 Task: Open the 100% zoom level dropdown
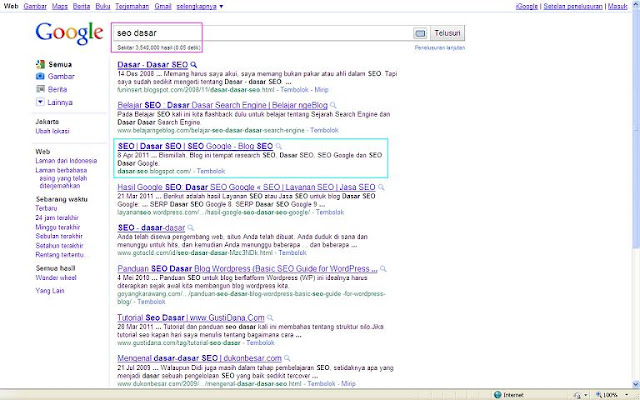coord(627,395)
